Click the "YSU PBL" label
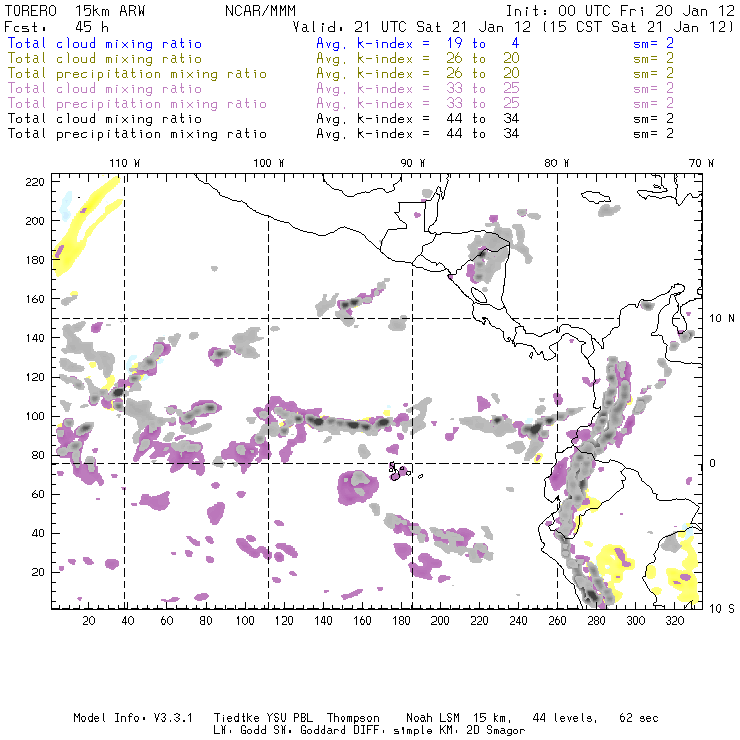Image resolution: width=740 pixels, height=740 pixels. pyautogui.click(x=290, y=718)
